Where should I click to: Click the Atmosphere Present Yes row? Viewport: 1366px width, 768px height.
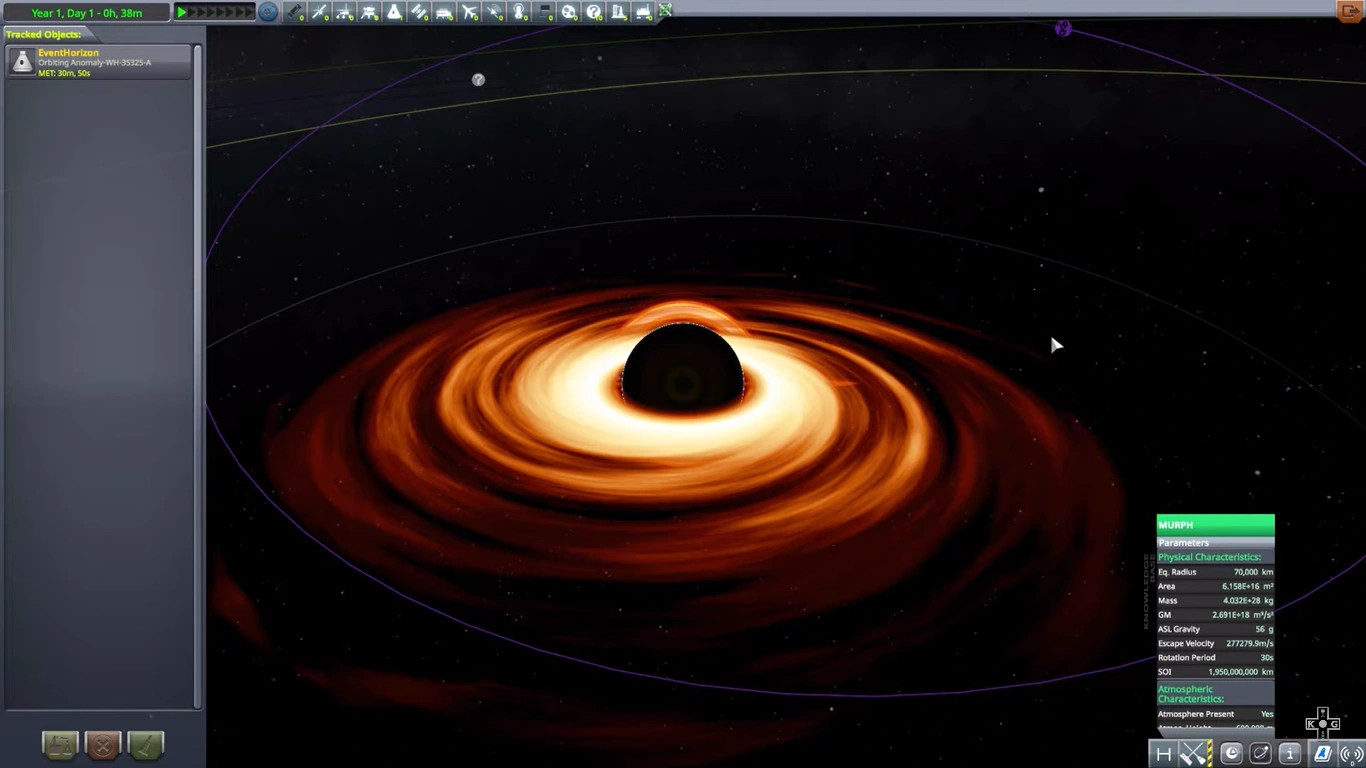tap(1215, 714)
